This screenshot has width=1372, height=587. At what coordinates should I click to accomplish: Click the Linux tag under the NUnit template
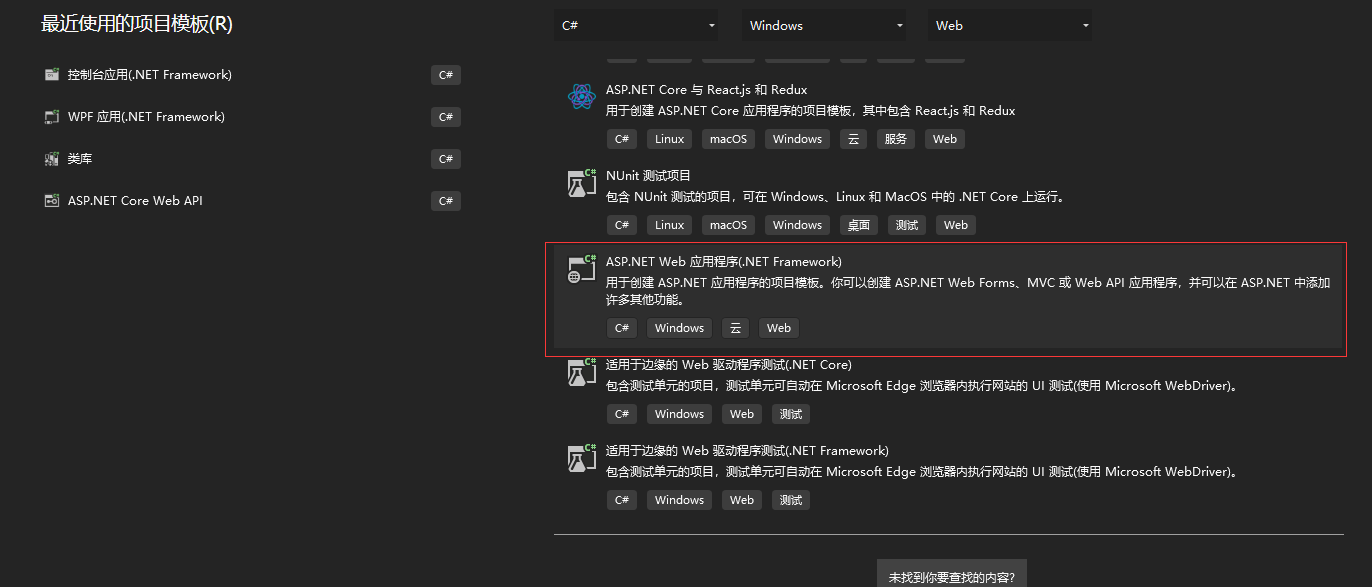(x=670, y=225)
